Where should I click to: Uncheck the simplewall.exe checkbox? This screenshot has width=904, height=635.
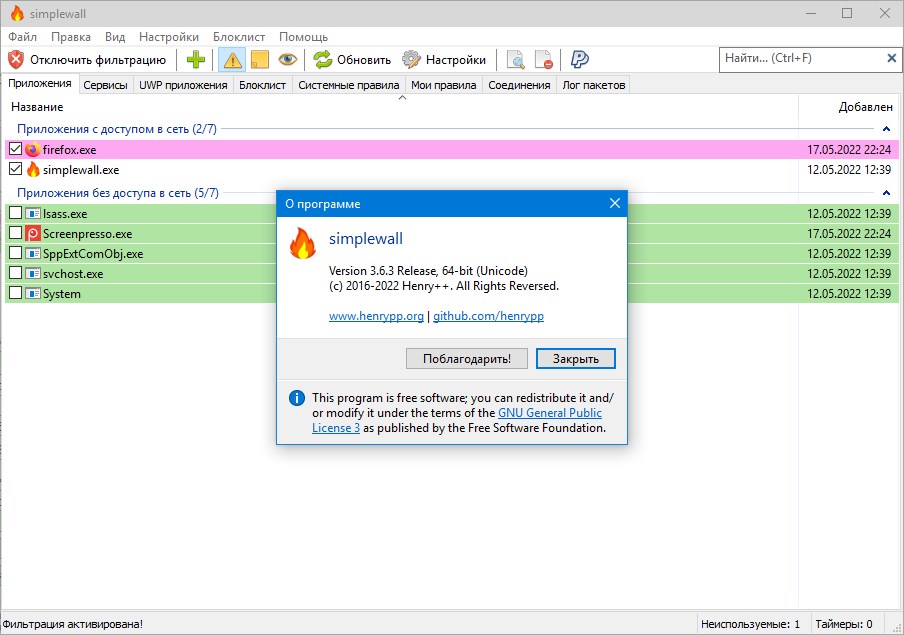tap(16, 169)
